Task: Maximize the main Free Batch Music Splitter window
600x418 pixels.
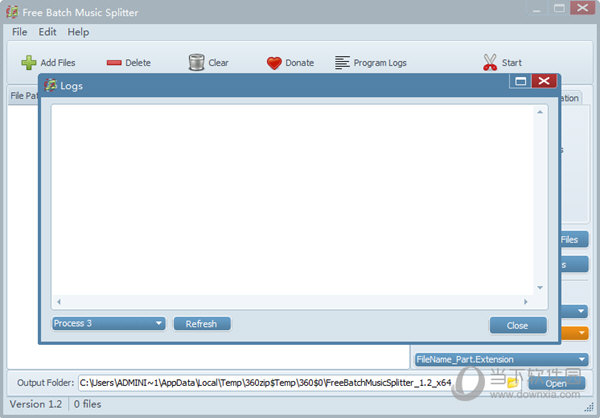Action: click(x=559, y=8)
